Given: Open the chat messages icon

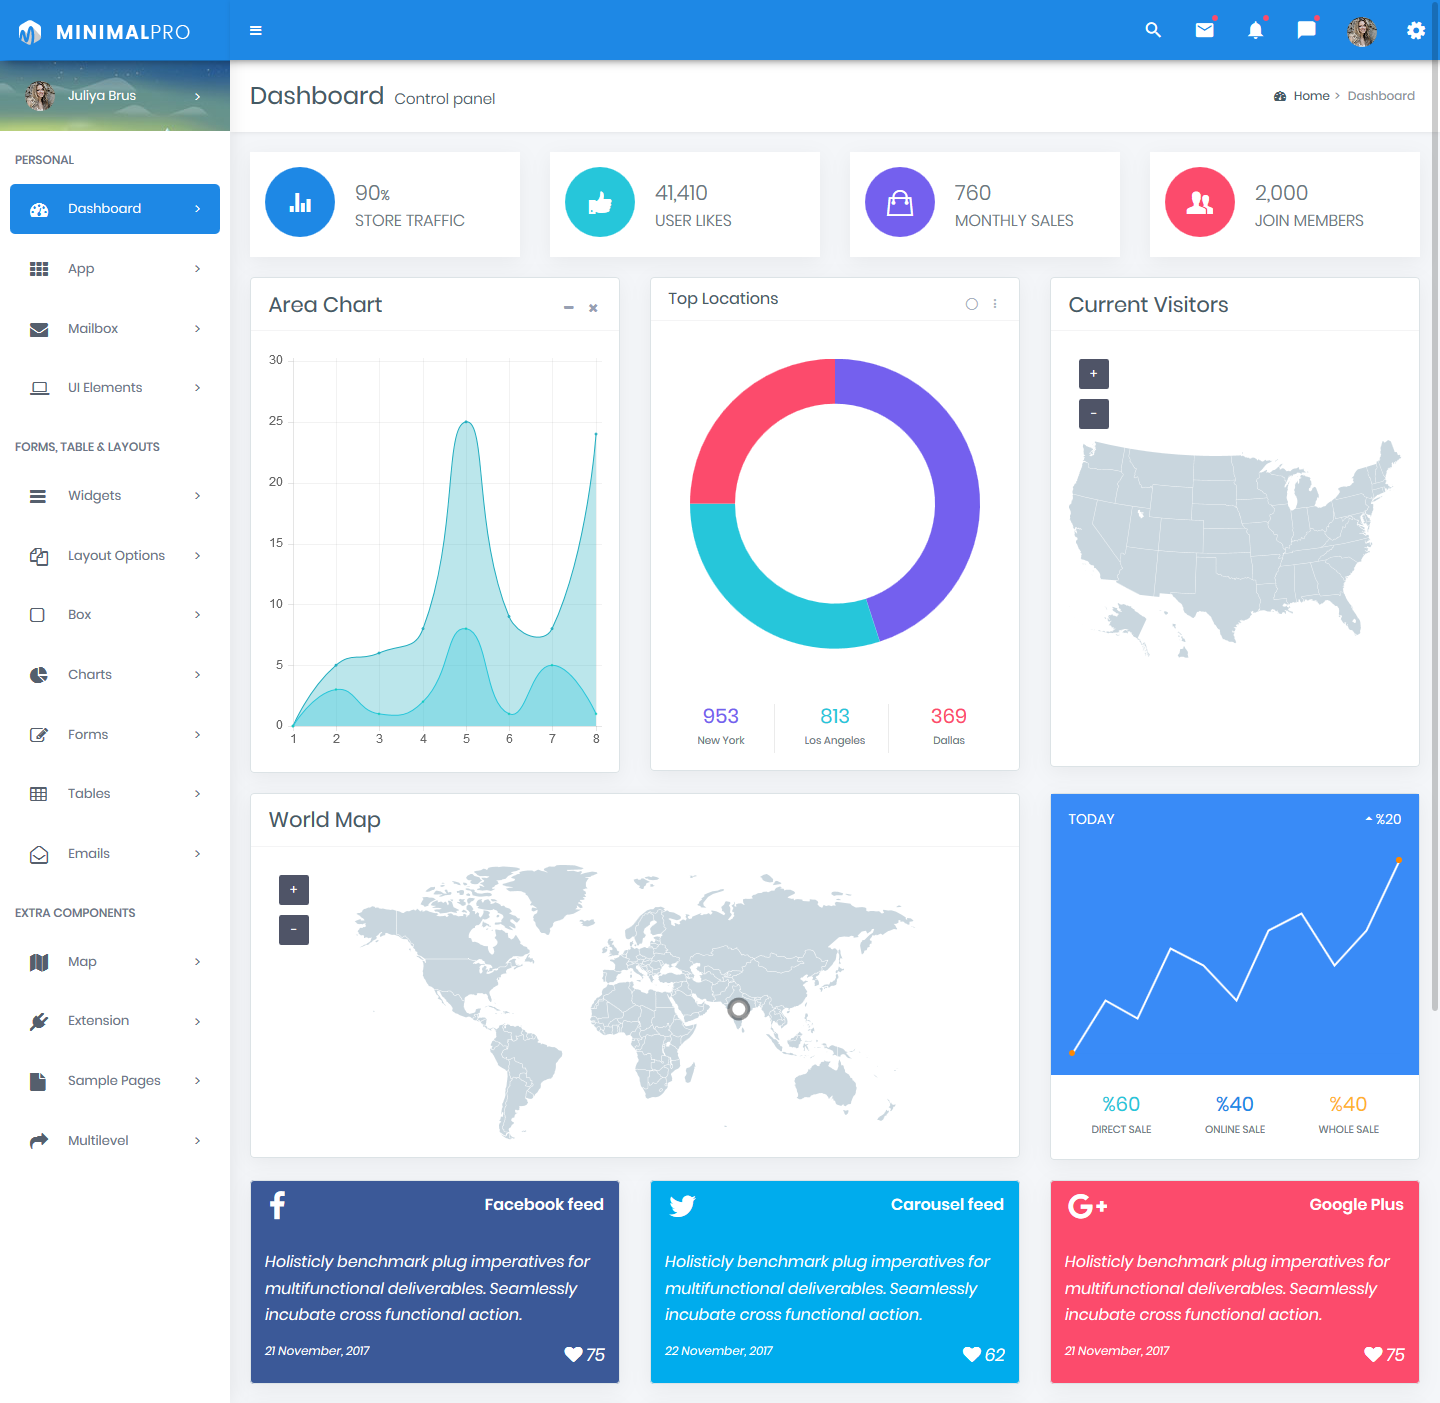Looking at the screenshot, I should point(1307,30).
